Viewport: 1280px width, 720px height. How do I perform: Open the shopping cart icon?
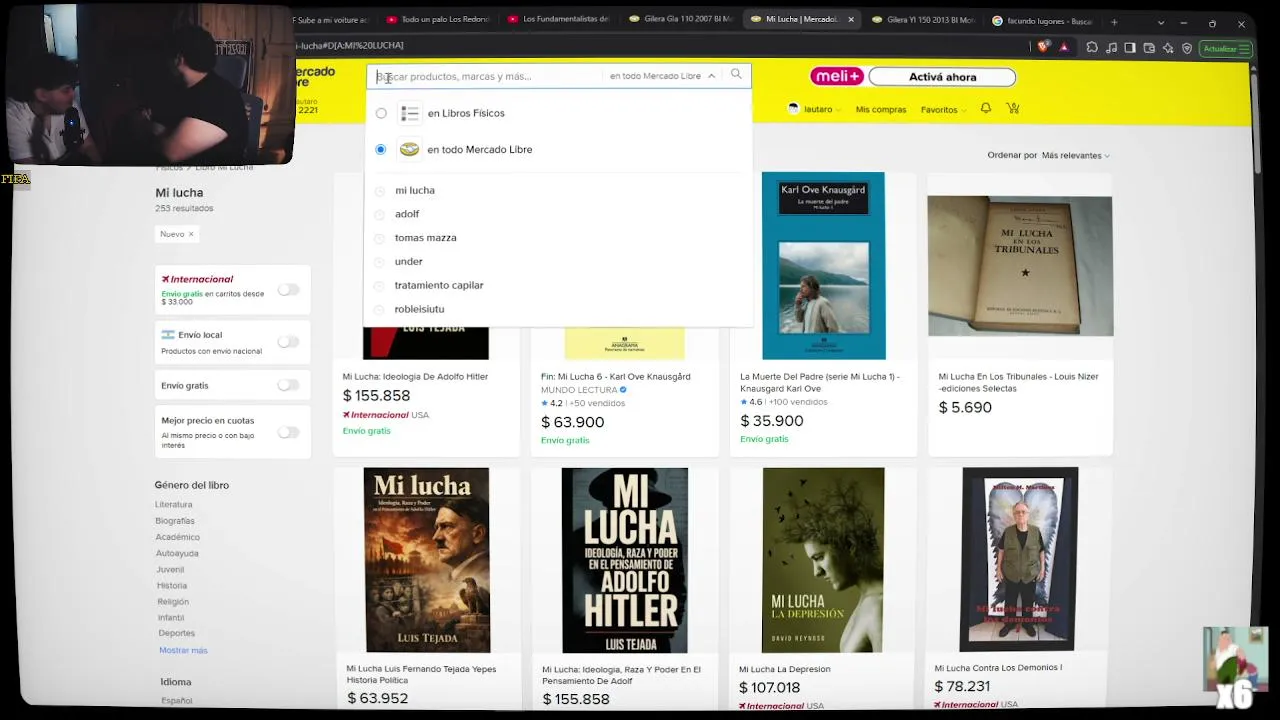tap(1013, 108)
